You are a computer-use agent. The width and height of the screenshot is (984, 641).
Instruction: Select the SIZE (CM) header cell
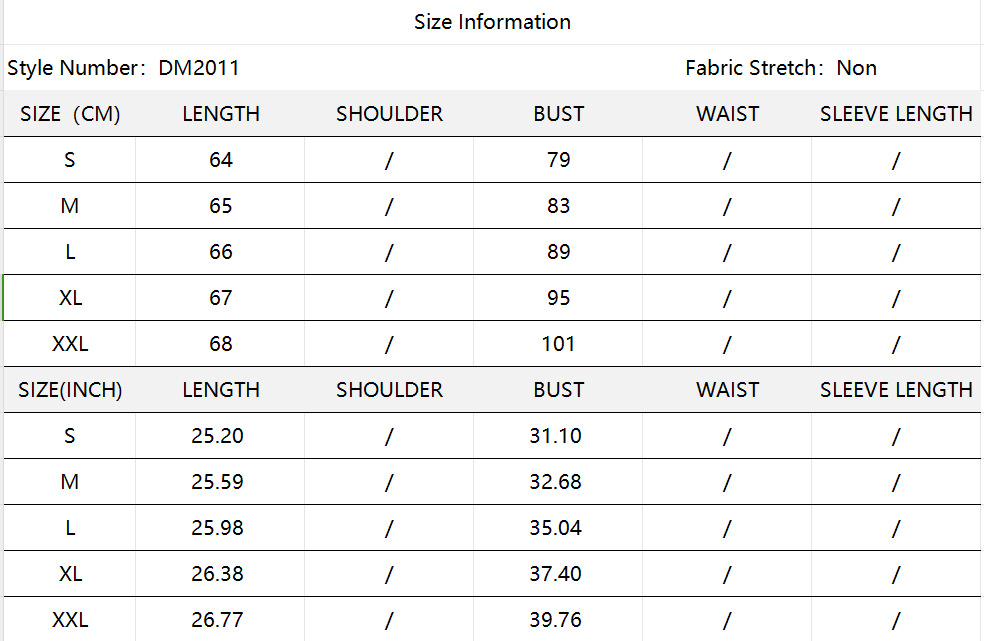tap(70, 114)
